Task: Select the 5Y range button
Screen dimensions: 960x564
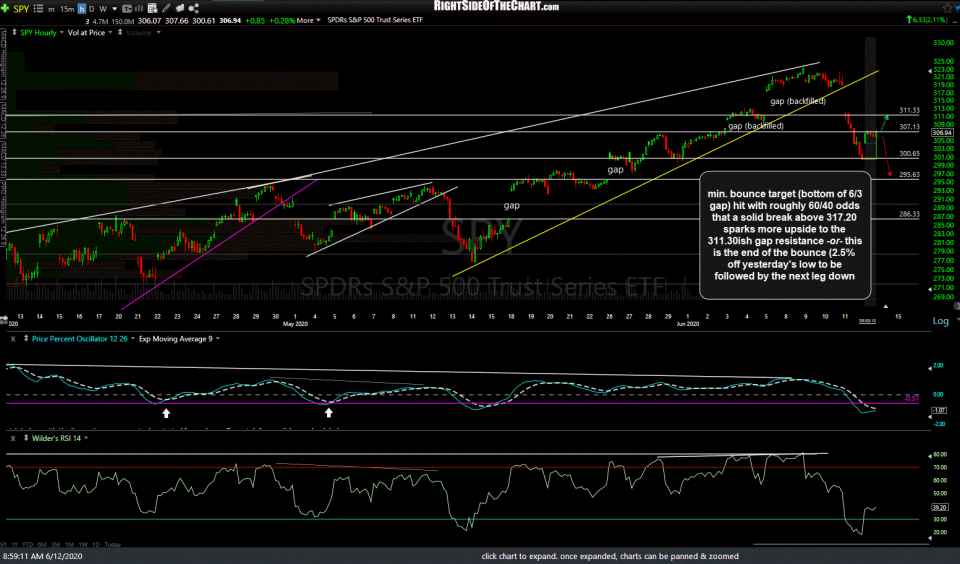Action: click(x=4, y=544)
